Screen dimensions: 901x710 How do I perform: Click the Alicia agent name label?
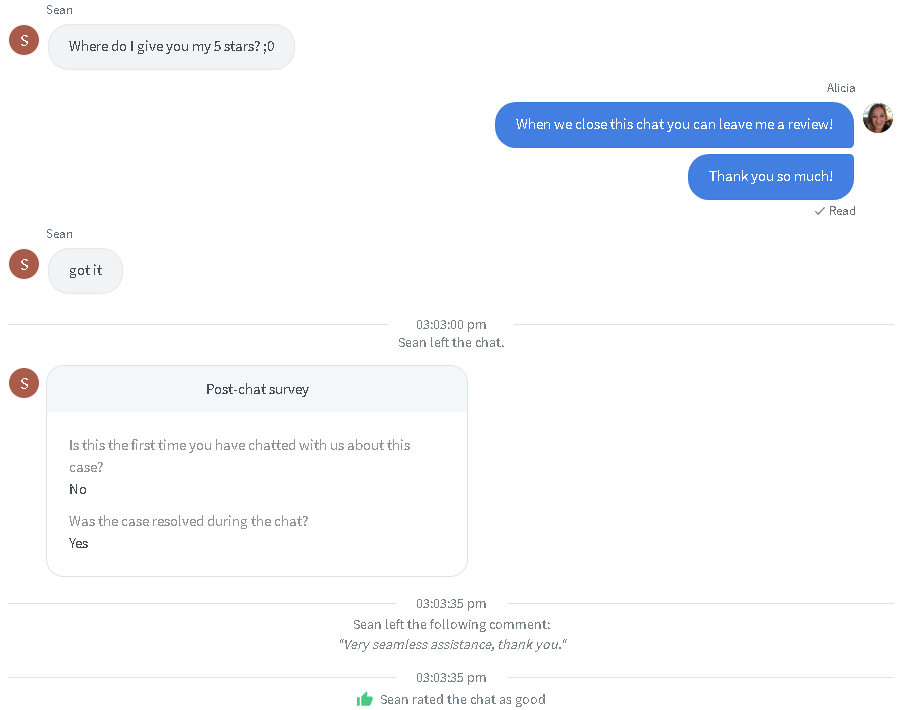tap(840, 88)
